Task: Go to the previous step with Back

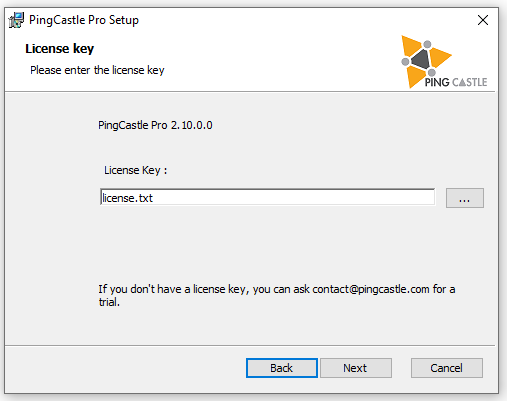Action: [282, 368]
